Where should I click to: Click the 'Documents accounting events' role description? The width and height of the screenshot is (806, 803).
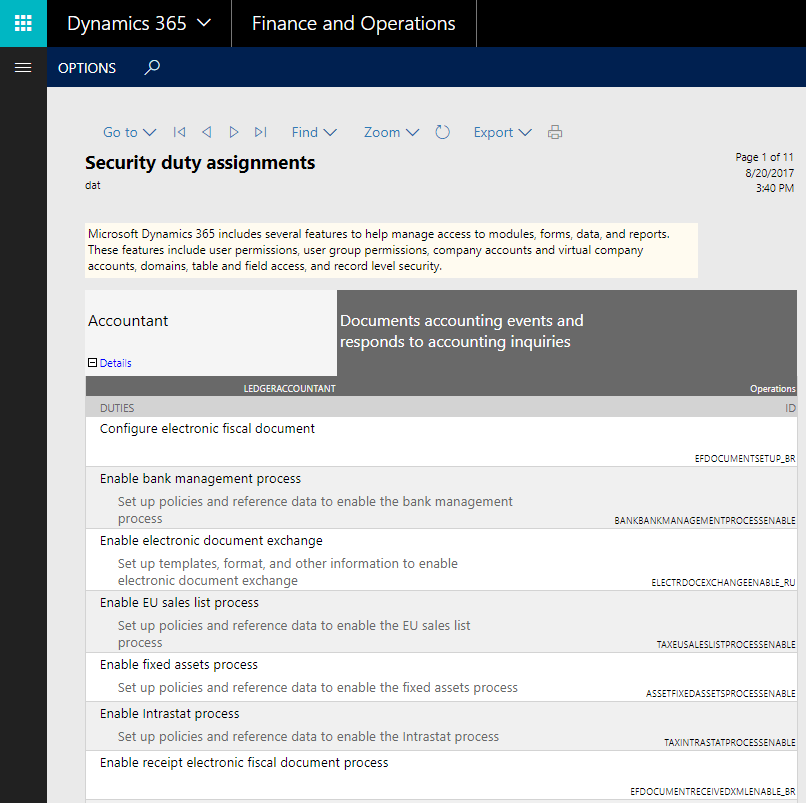tap(462, 331)
